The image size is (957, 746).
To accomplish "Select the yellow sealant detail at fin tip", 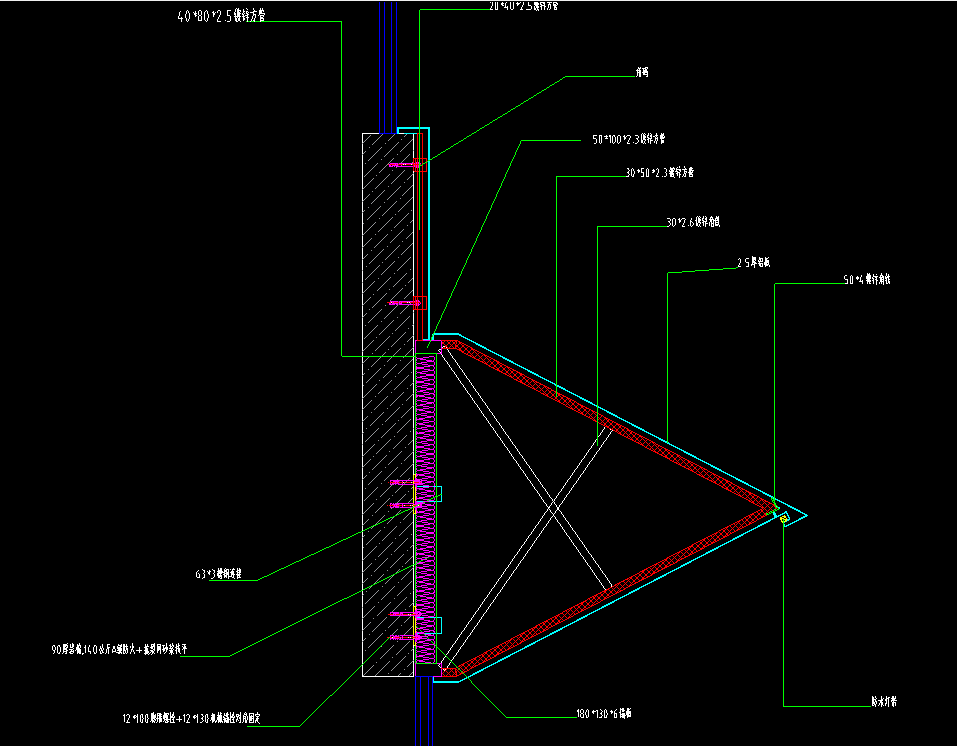I will (x=784, y=518).
